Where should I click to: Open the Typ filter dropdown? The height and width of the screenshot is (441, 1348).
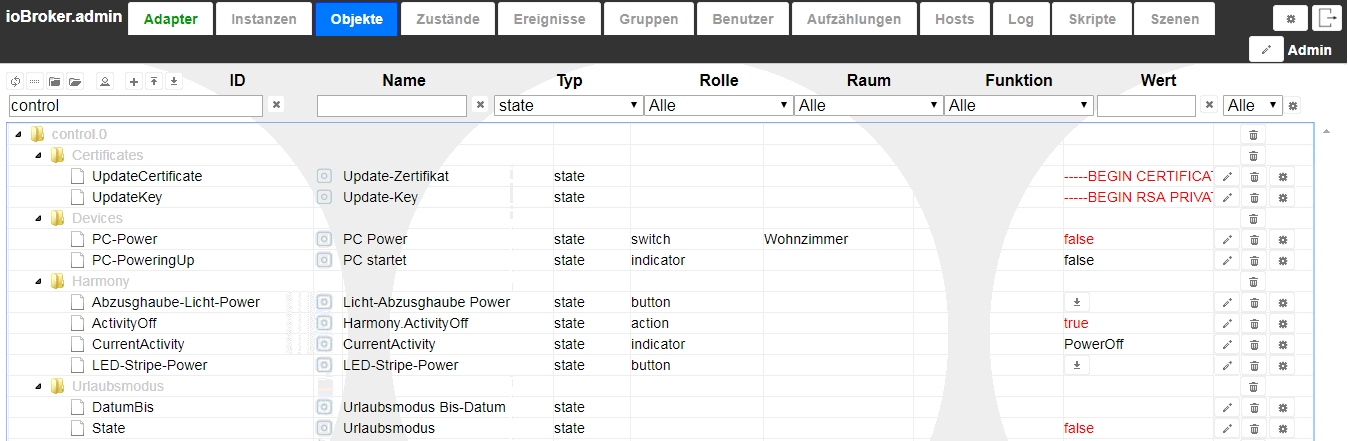(568, 105)
